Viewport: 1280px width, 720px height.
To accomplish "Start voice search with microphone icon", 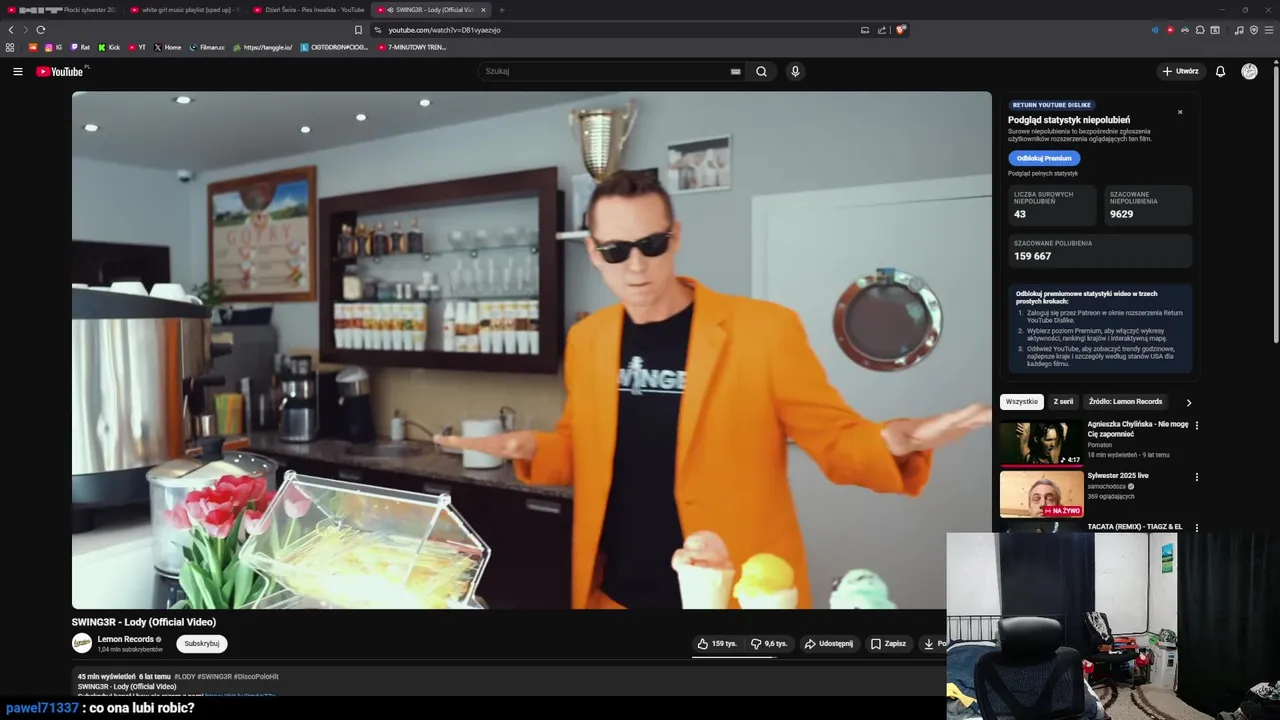I will 795,72.
